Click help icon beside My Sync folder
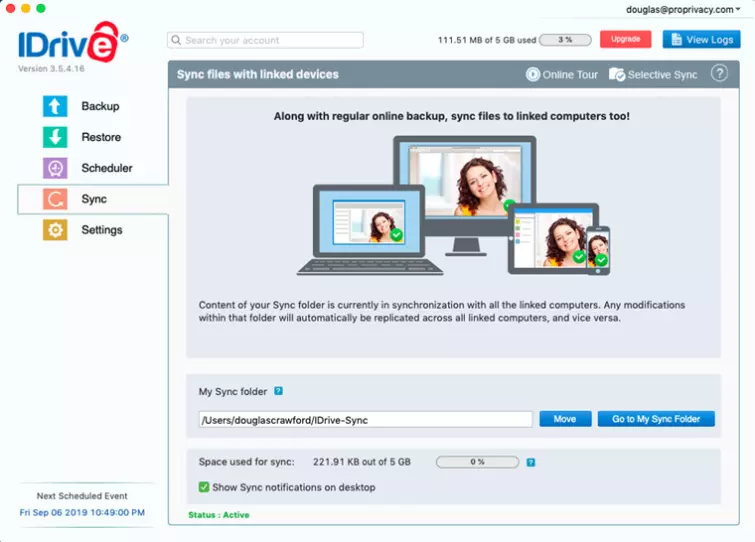This screenshot has width=755, height=542. pos(278,391)
